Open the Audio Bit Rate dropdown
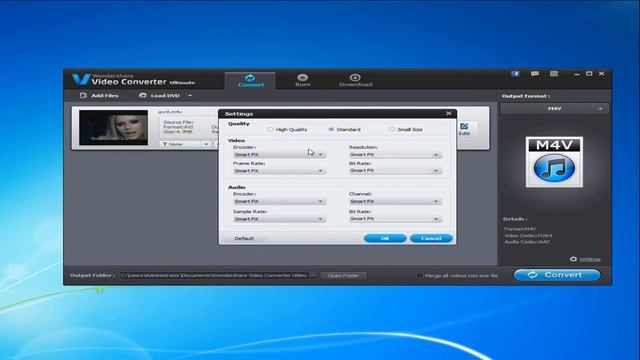 [x=395, y=219]
